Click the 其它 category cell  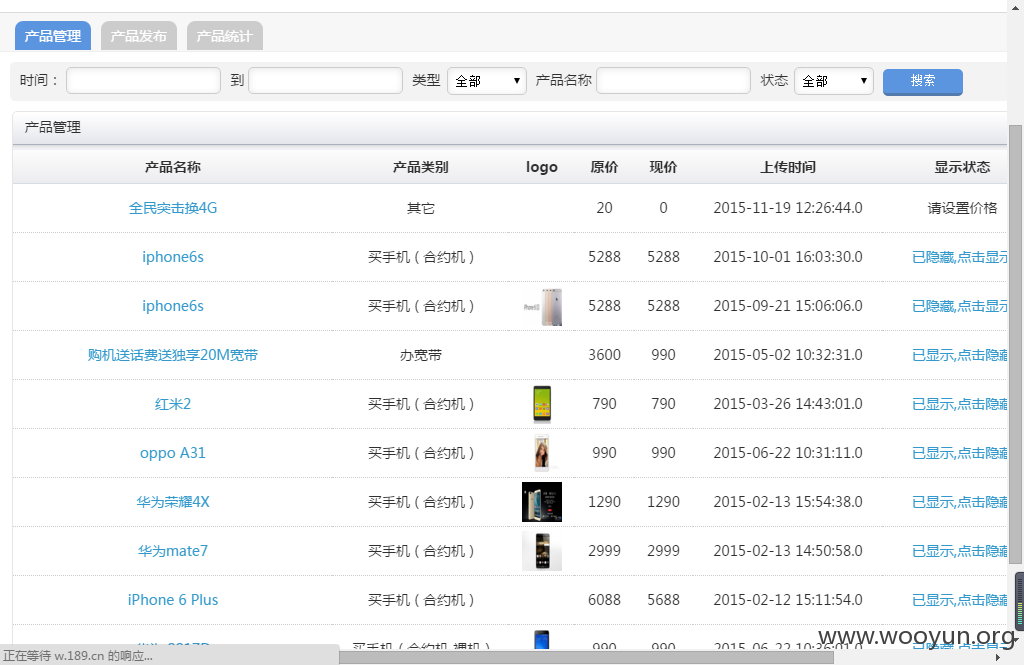tap(421, 208)
